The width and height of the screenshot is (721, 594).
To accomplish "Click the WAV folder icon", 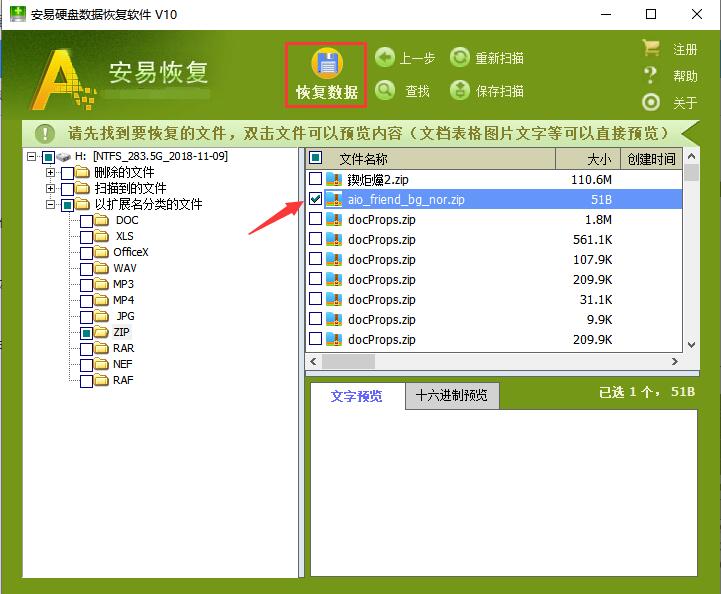I will click(102, 268).
